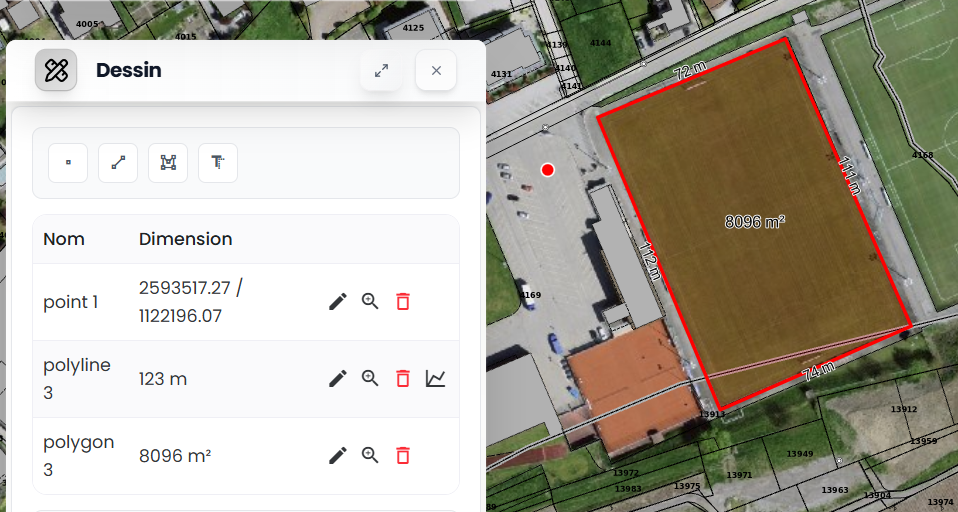
Task: Expand the Dessin panel
Action: [381, 70]
